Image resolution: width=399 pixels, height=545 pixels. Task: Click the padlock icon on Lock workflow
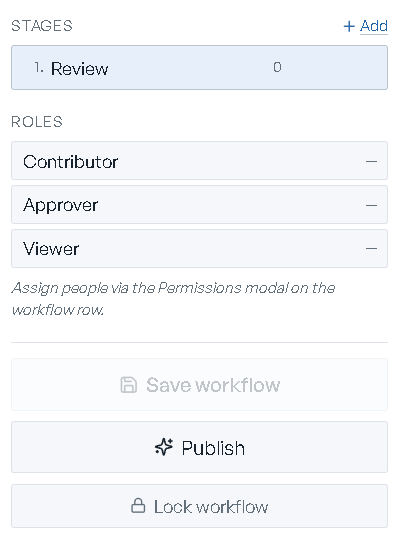tap(138, 506)
